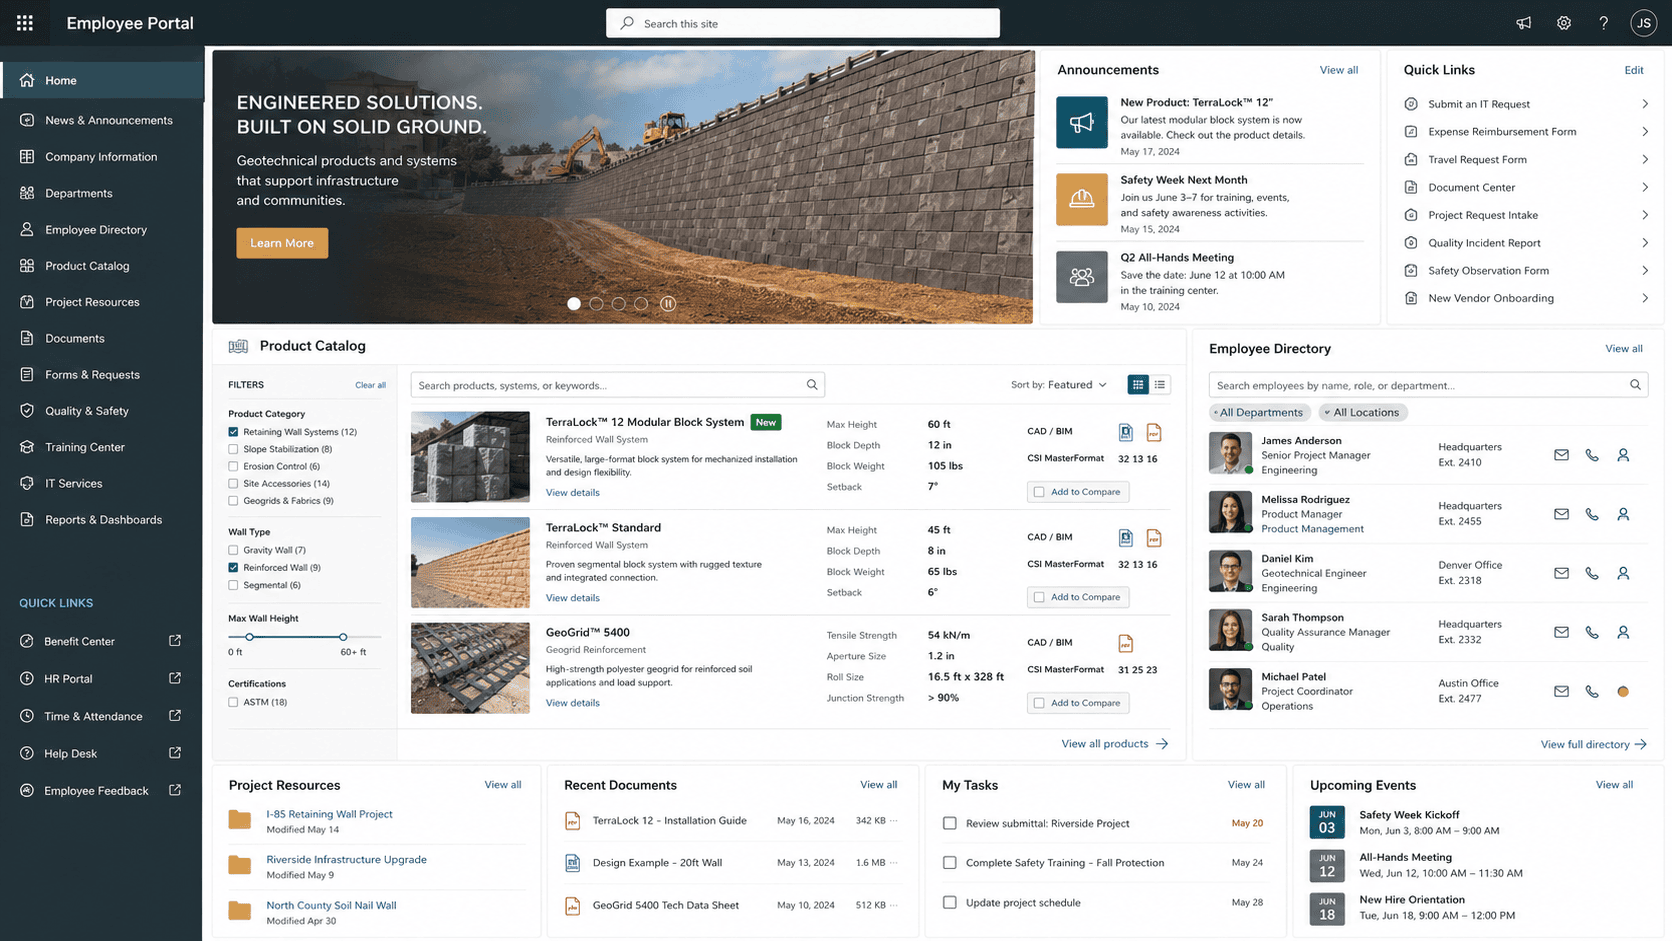Open Sort by Featured dropdown

pos(1059,385)
